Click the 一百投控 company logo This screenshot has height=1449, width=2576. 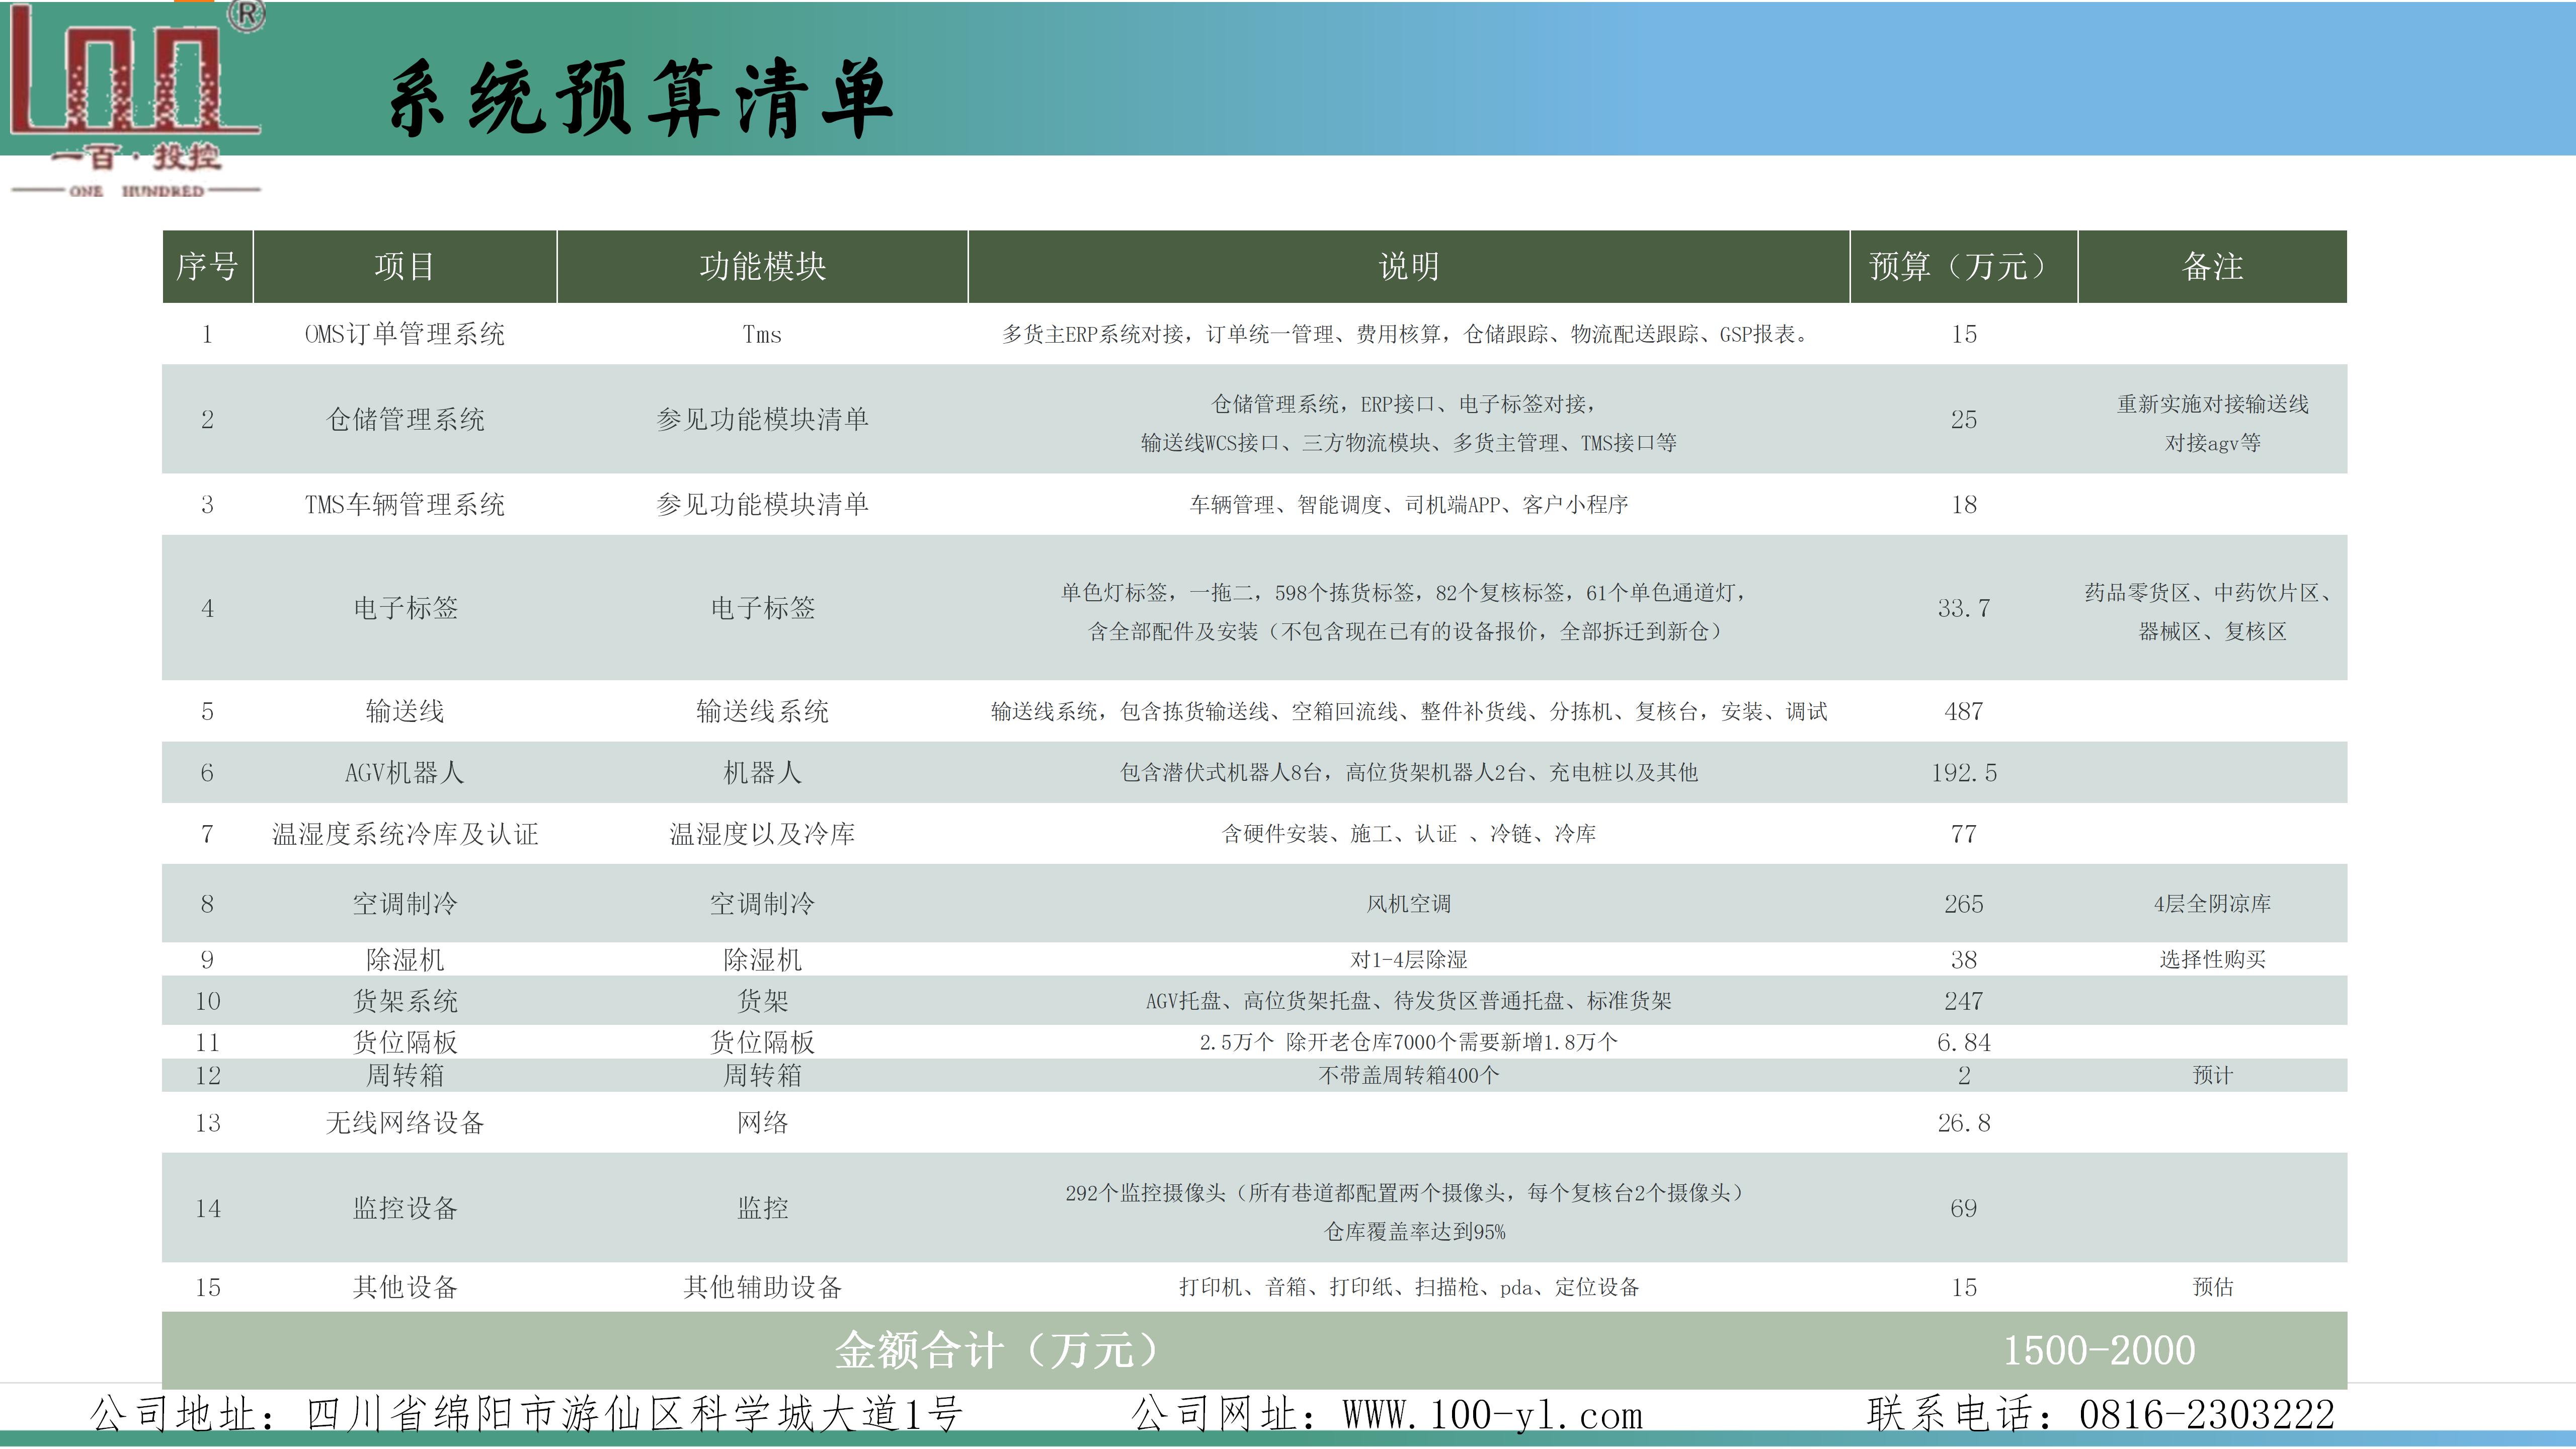point(135,100)
